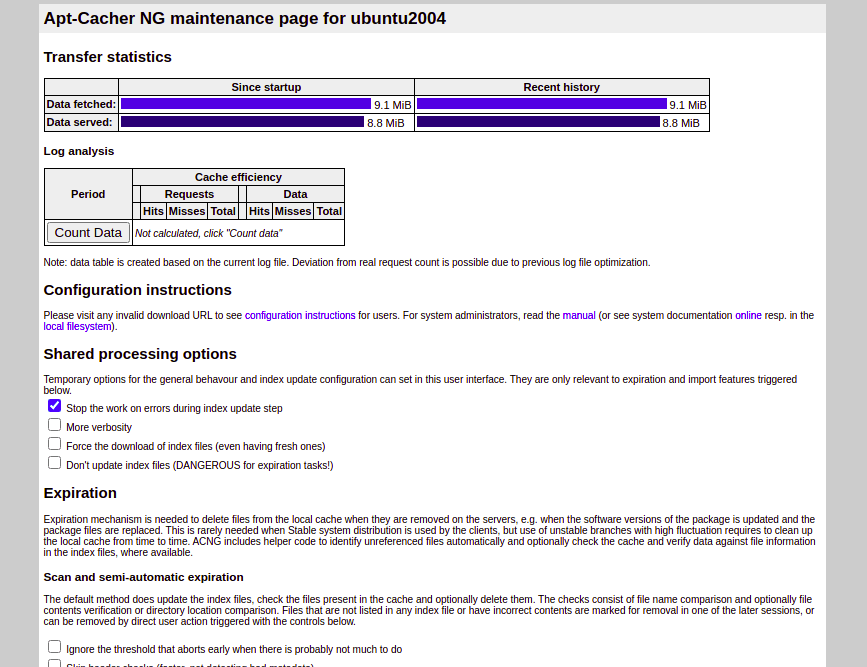Enable forcing download of index files
This screenshot has width=867, height=667.
pos(54,443)
